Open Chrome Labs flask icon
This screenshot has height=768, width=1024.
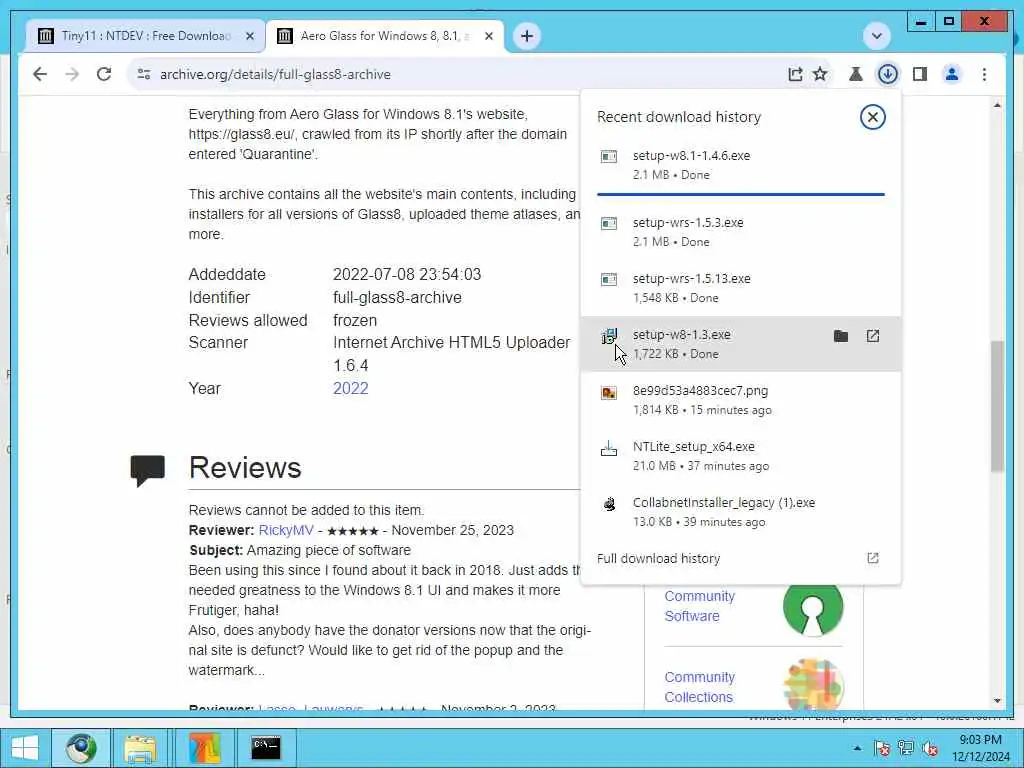[x=856, y=74]
